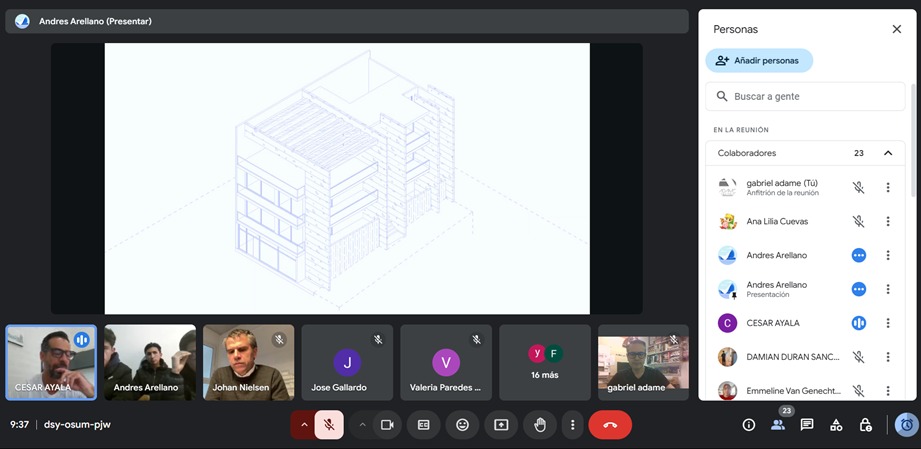Click the present screen icon
Screen dimensions: 921x449
(501, 425)
